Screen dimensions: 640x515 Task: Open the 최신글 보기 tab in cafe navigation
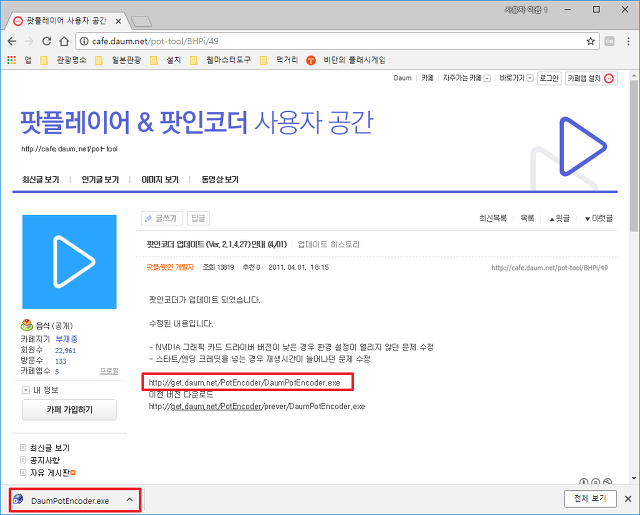(40, 180)
